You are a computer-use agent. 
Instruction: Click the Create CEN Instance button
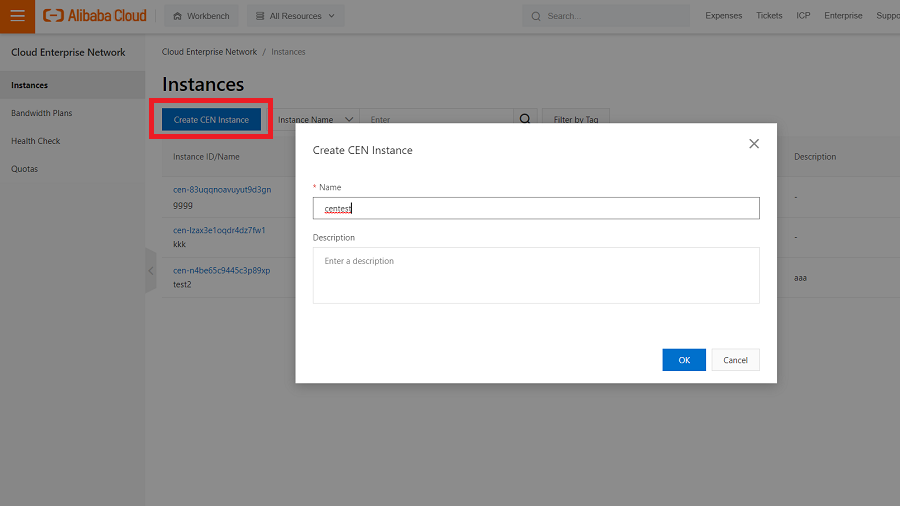pos(211,120)
